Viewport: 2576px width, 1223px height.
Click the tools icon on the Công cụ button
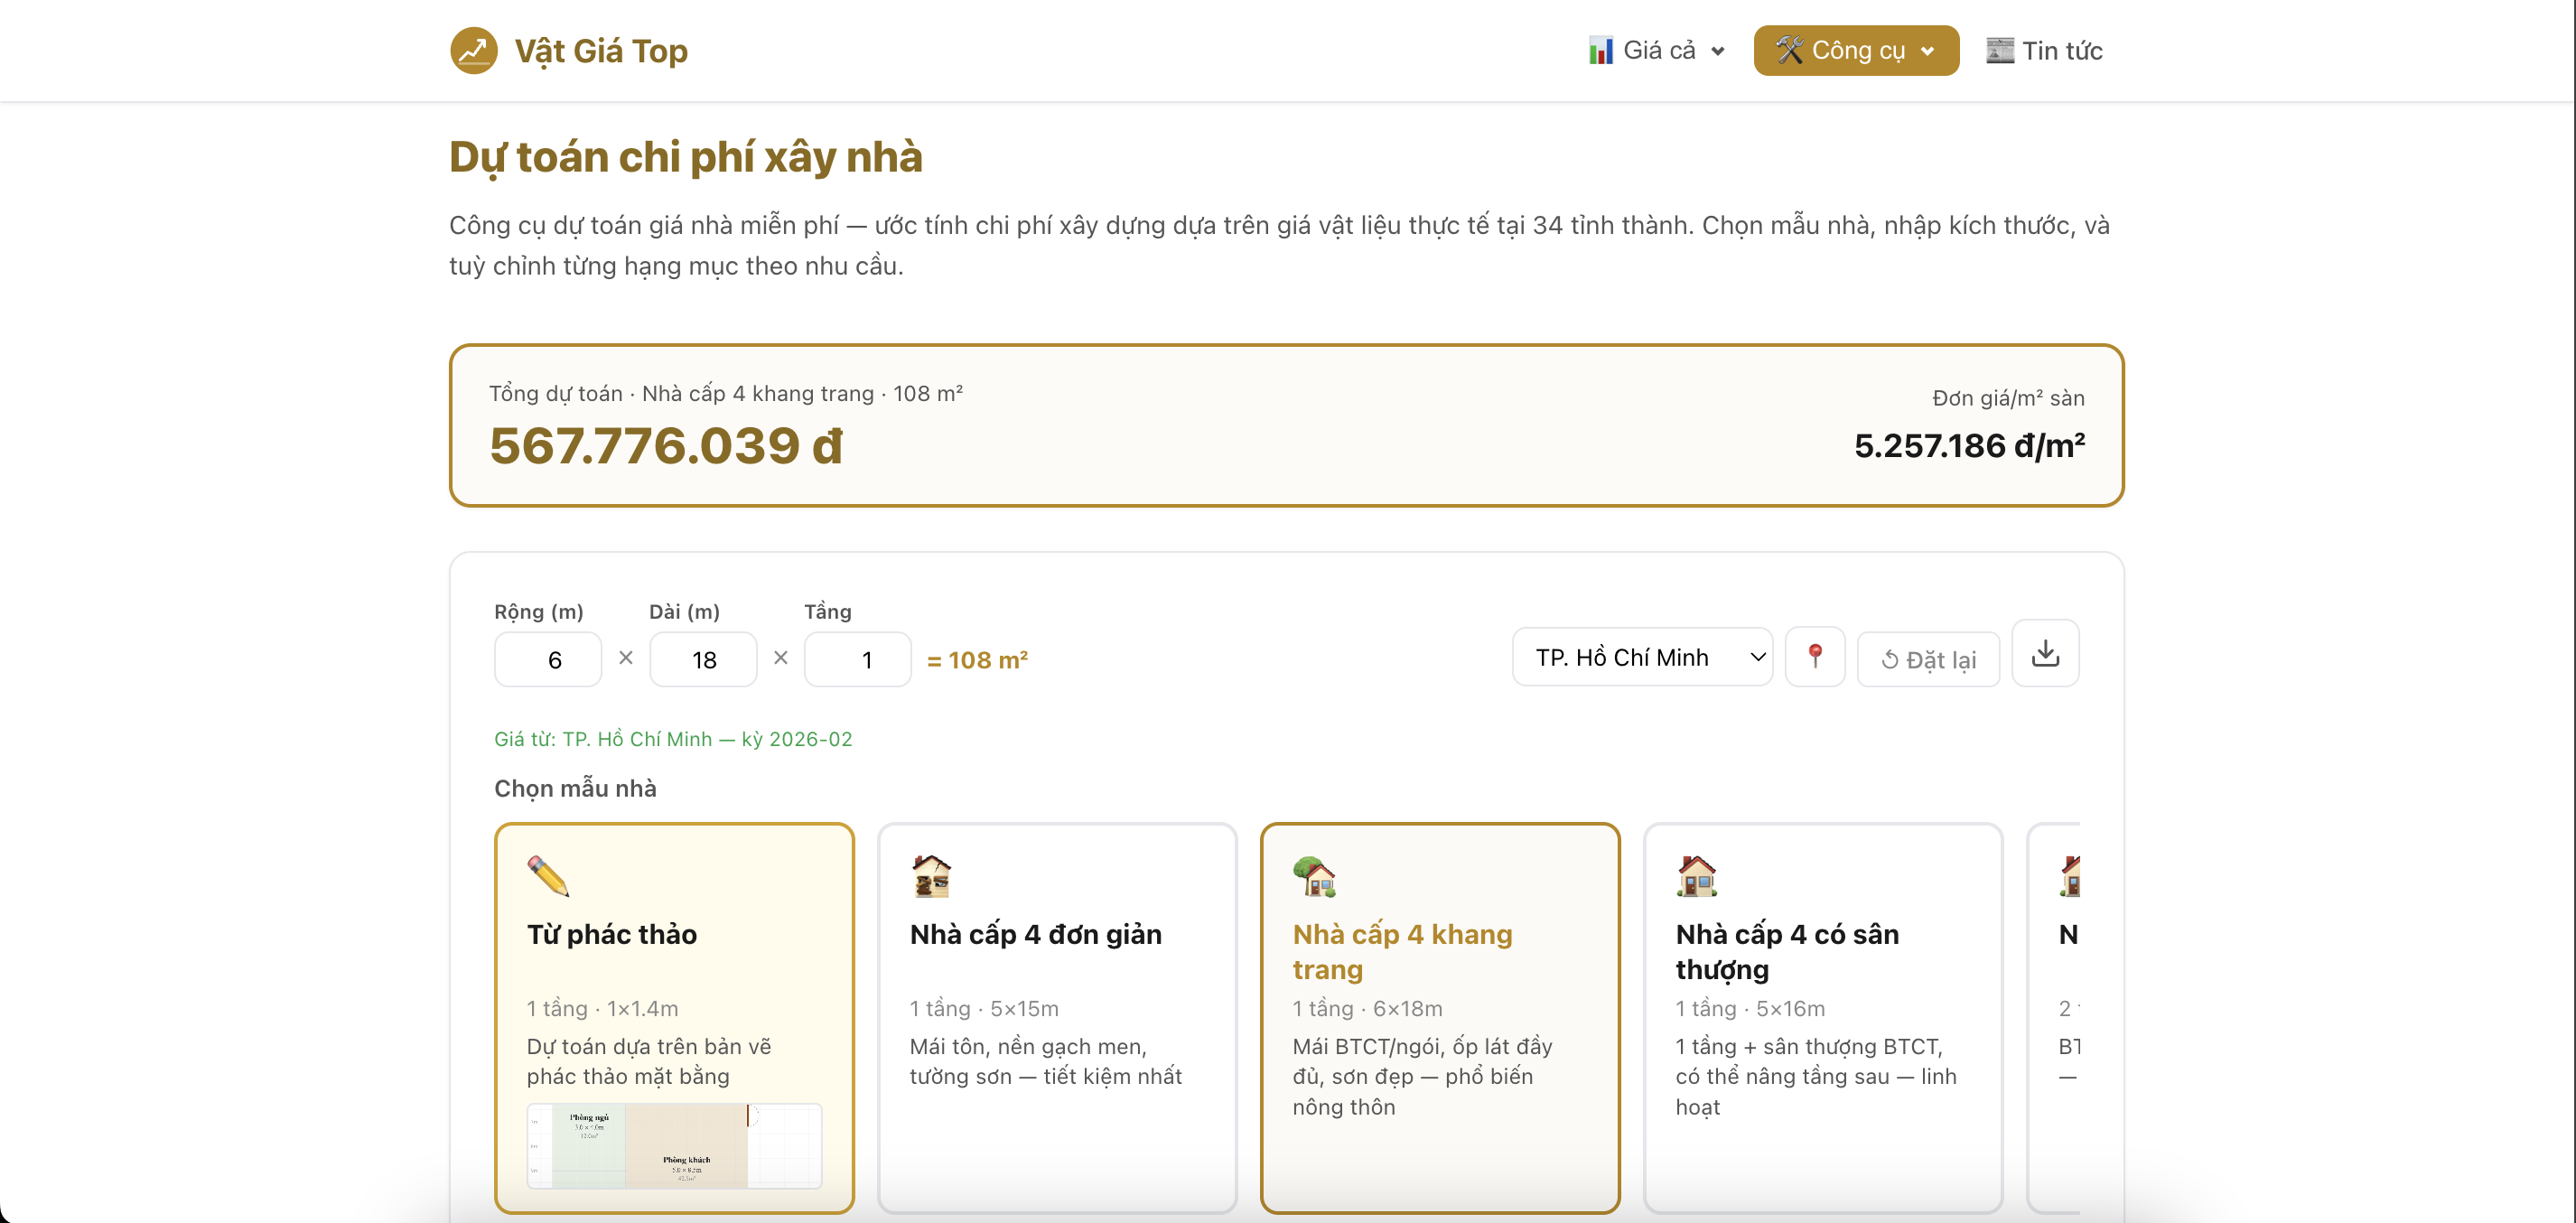pos(1789,50)
